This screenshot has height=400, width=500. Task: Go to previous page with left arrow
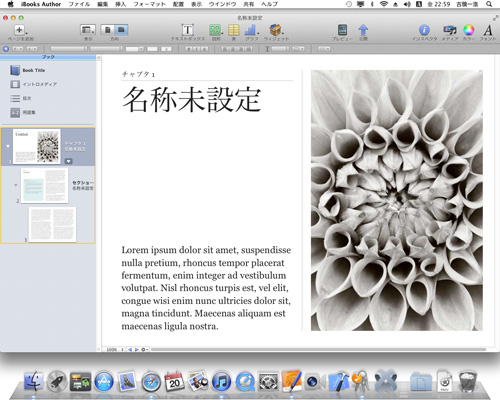[x=130, y=349]
